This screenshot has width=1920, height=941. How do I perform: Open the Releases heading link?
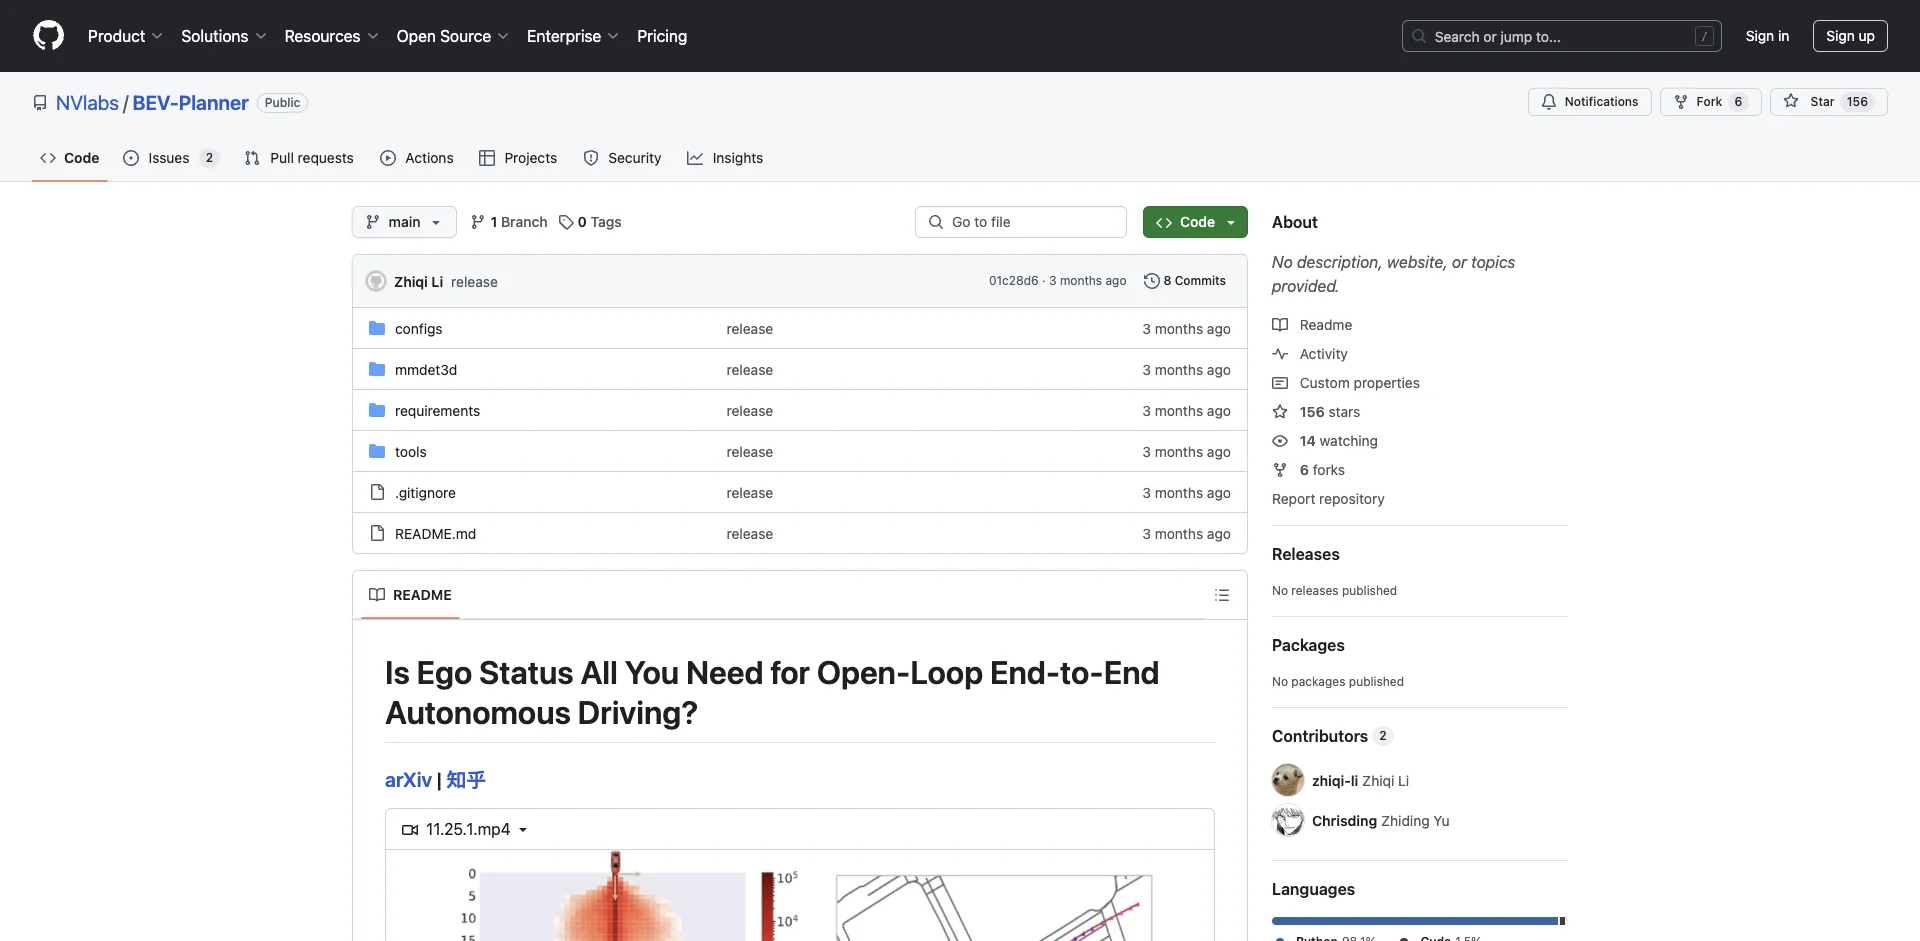tap(1305, 554)
